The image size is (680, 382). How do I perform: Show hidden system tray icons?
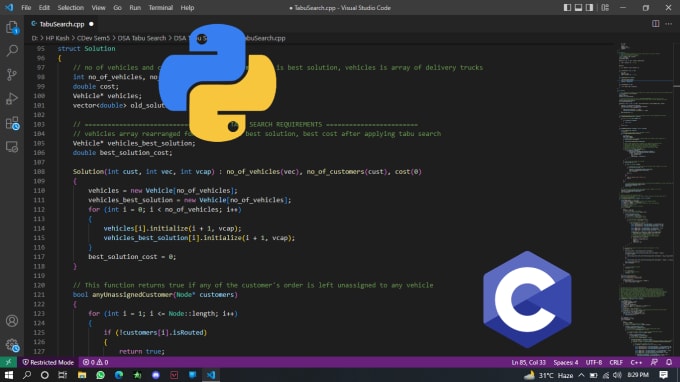click(581, 375)
